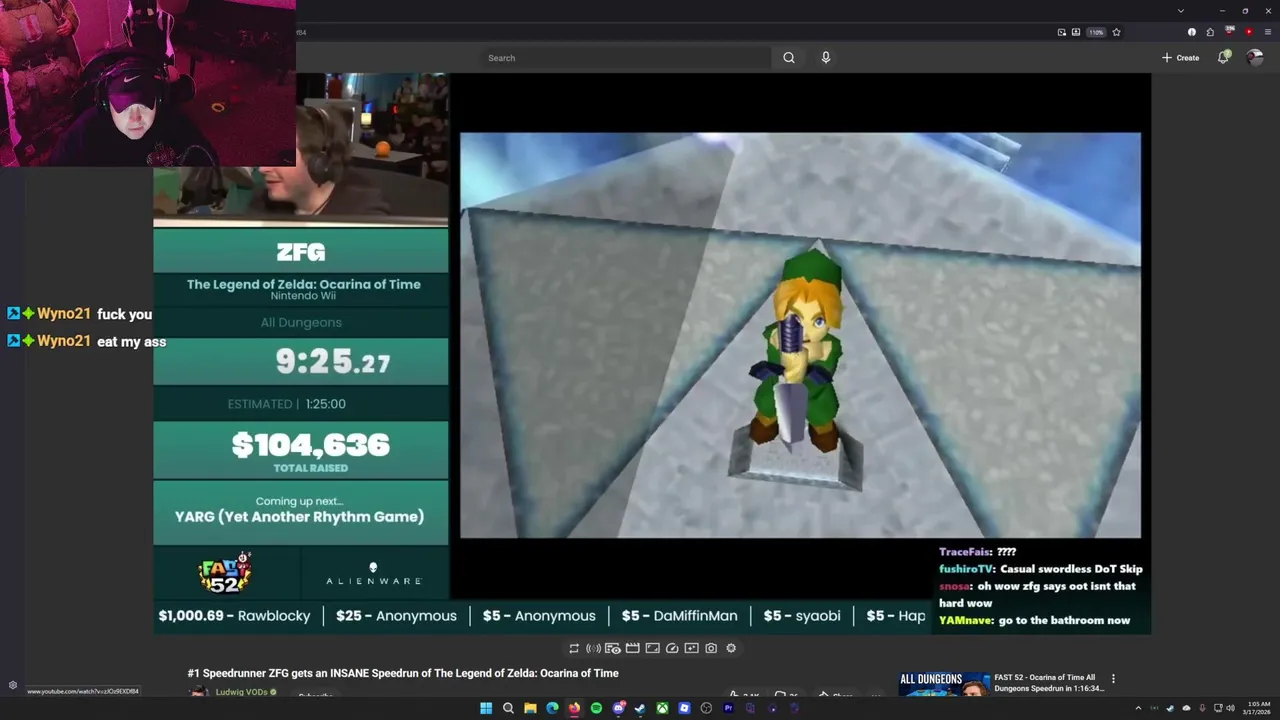Bookmark this page with the star icon
The image size is (1280, 720).
tap(1116, 32)
